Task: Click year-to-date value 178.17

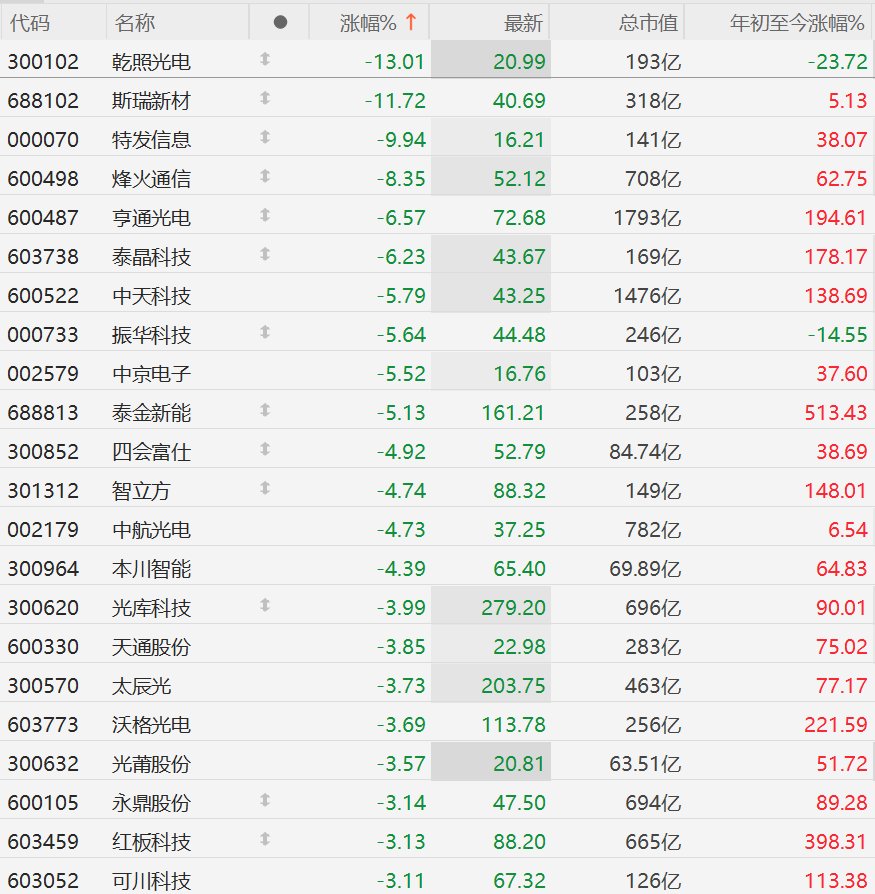Action: coord(836,257)
